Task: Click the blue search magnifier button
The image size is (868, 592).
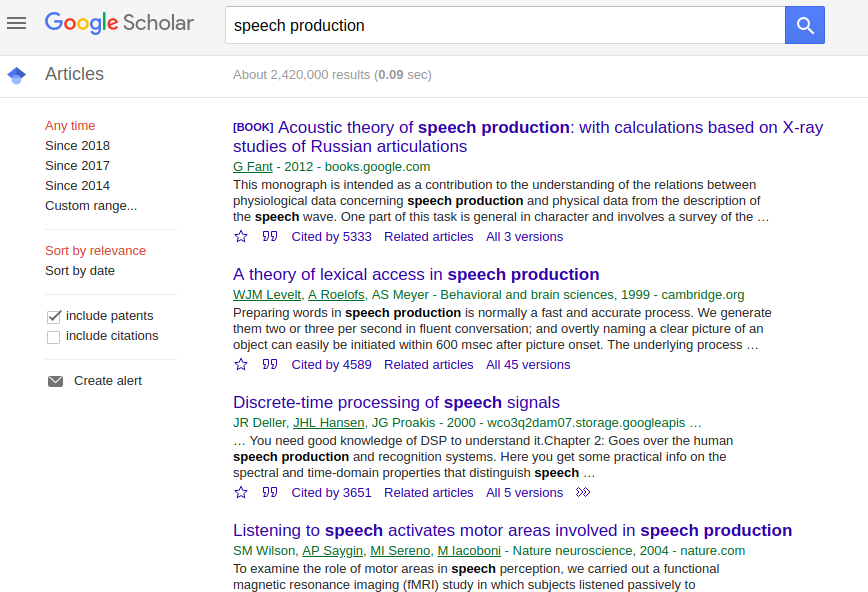Action: pos(804,25)
